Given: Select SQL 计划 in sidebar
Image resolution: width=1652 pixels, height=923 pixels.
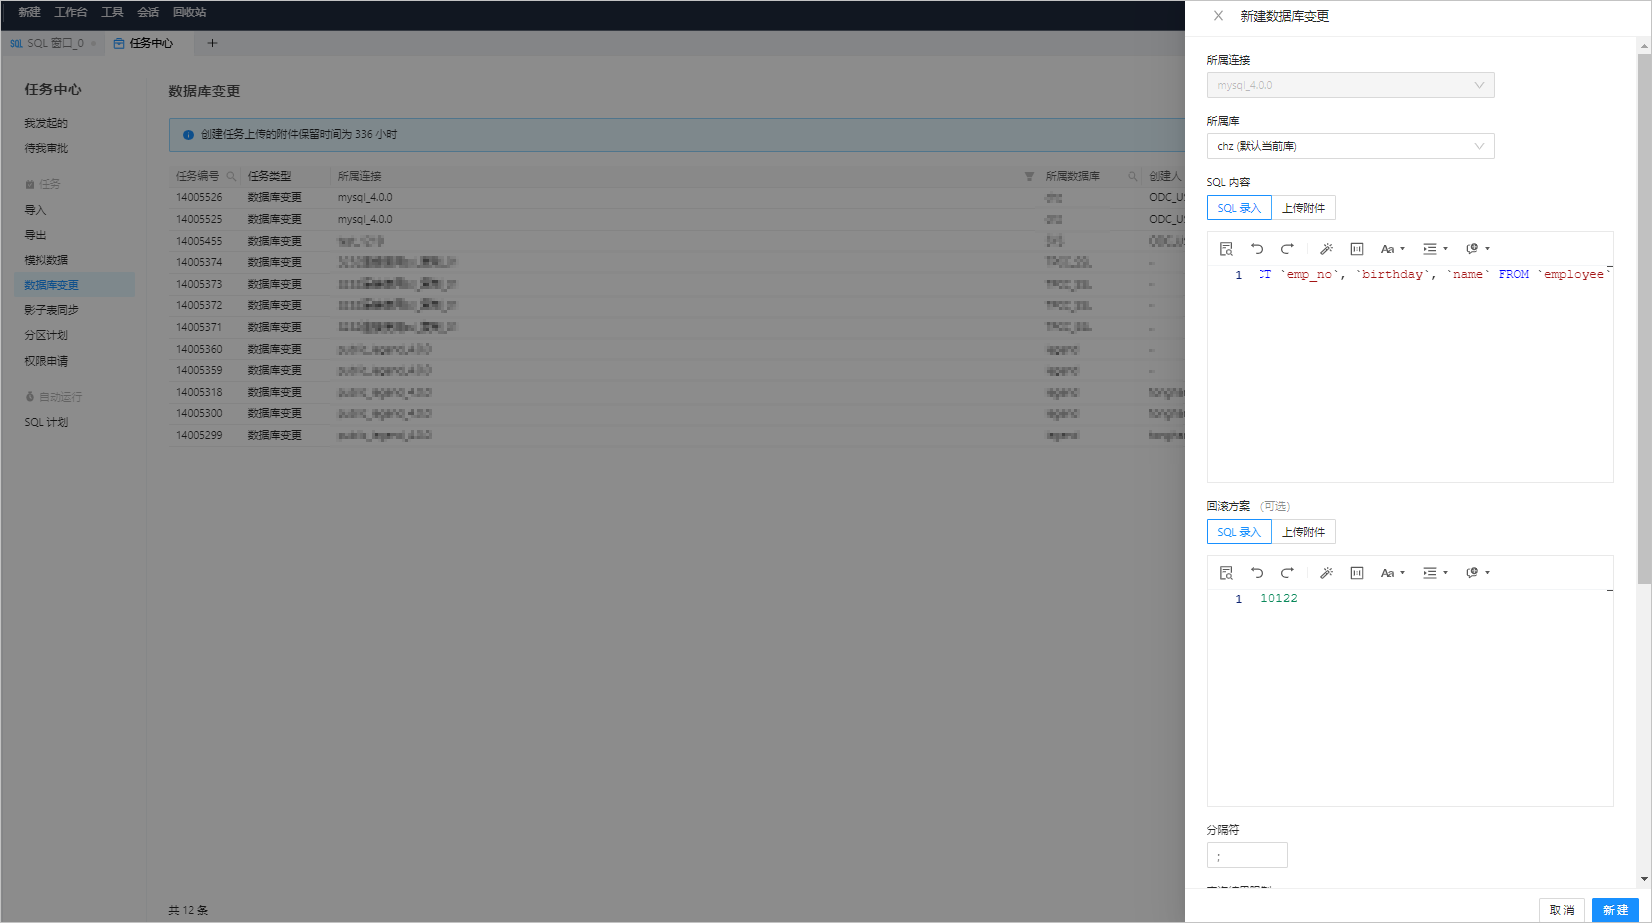Looking at the screenshot, I should pos(46,422).
